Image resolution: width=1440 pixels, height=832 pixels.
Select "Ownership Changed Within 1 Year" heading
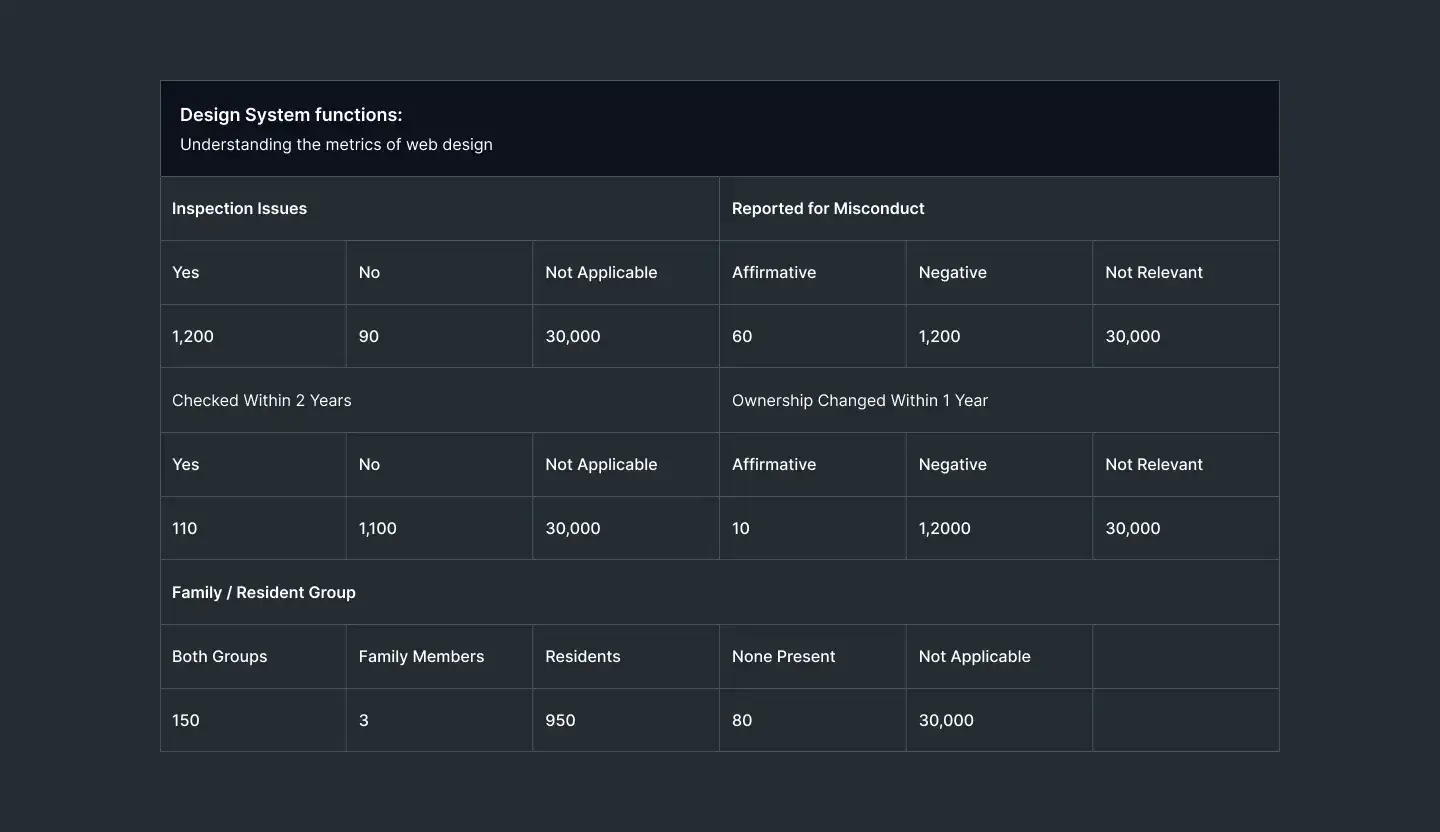point(859,401)
